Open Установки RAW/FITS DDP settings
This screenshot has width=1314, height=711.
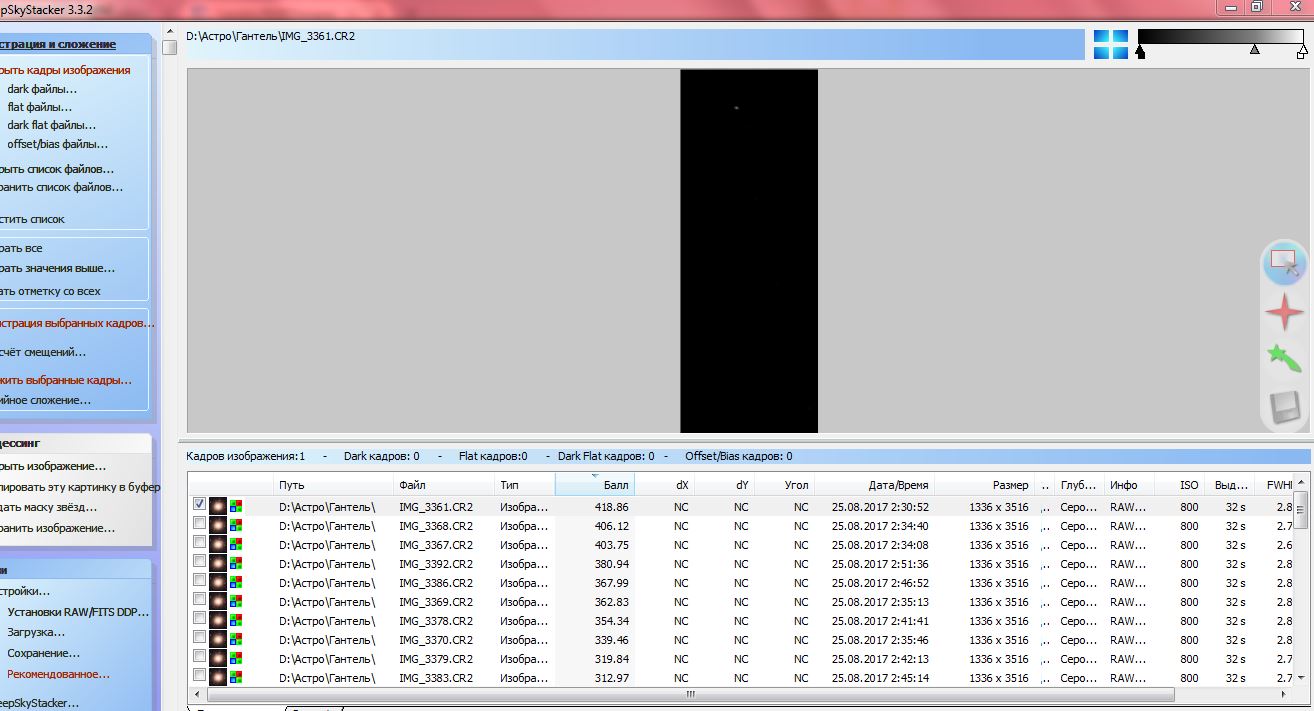[78, 612]
